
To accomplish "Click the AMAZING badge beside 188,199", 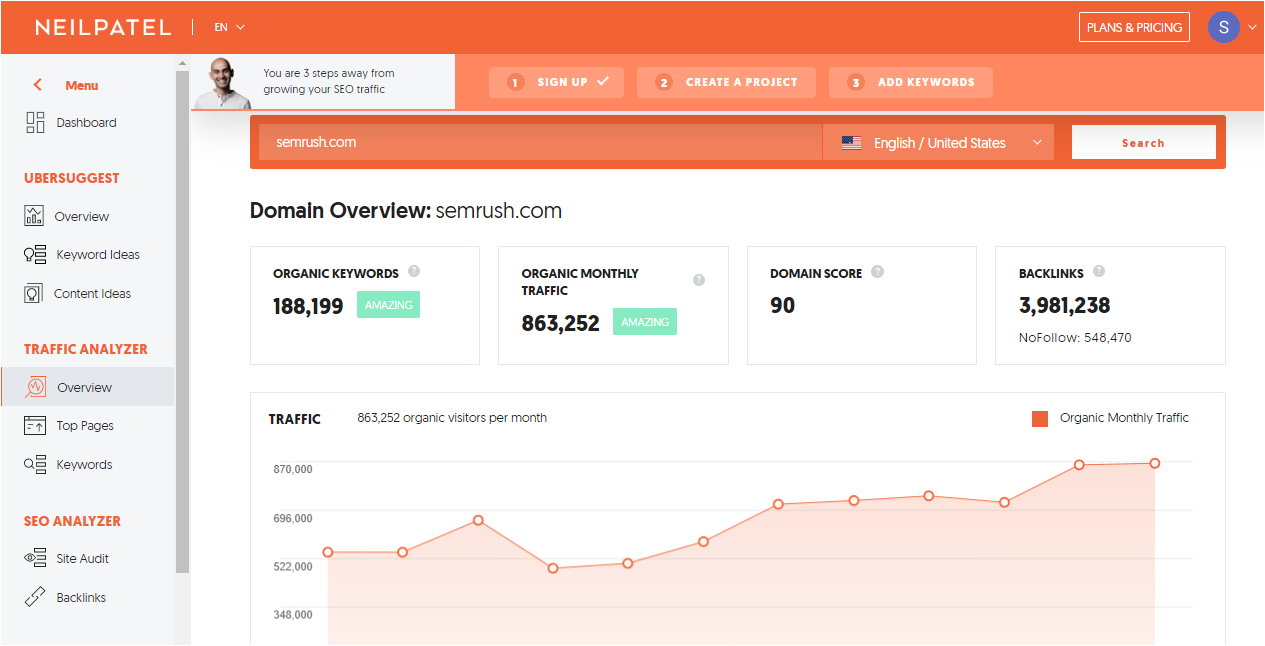I will click(x=388, y=305).
